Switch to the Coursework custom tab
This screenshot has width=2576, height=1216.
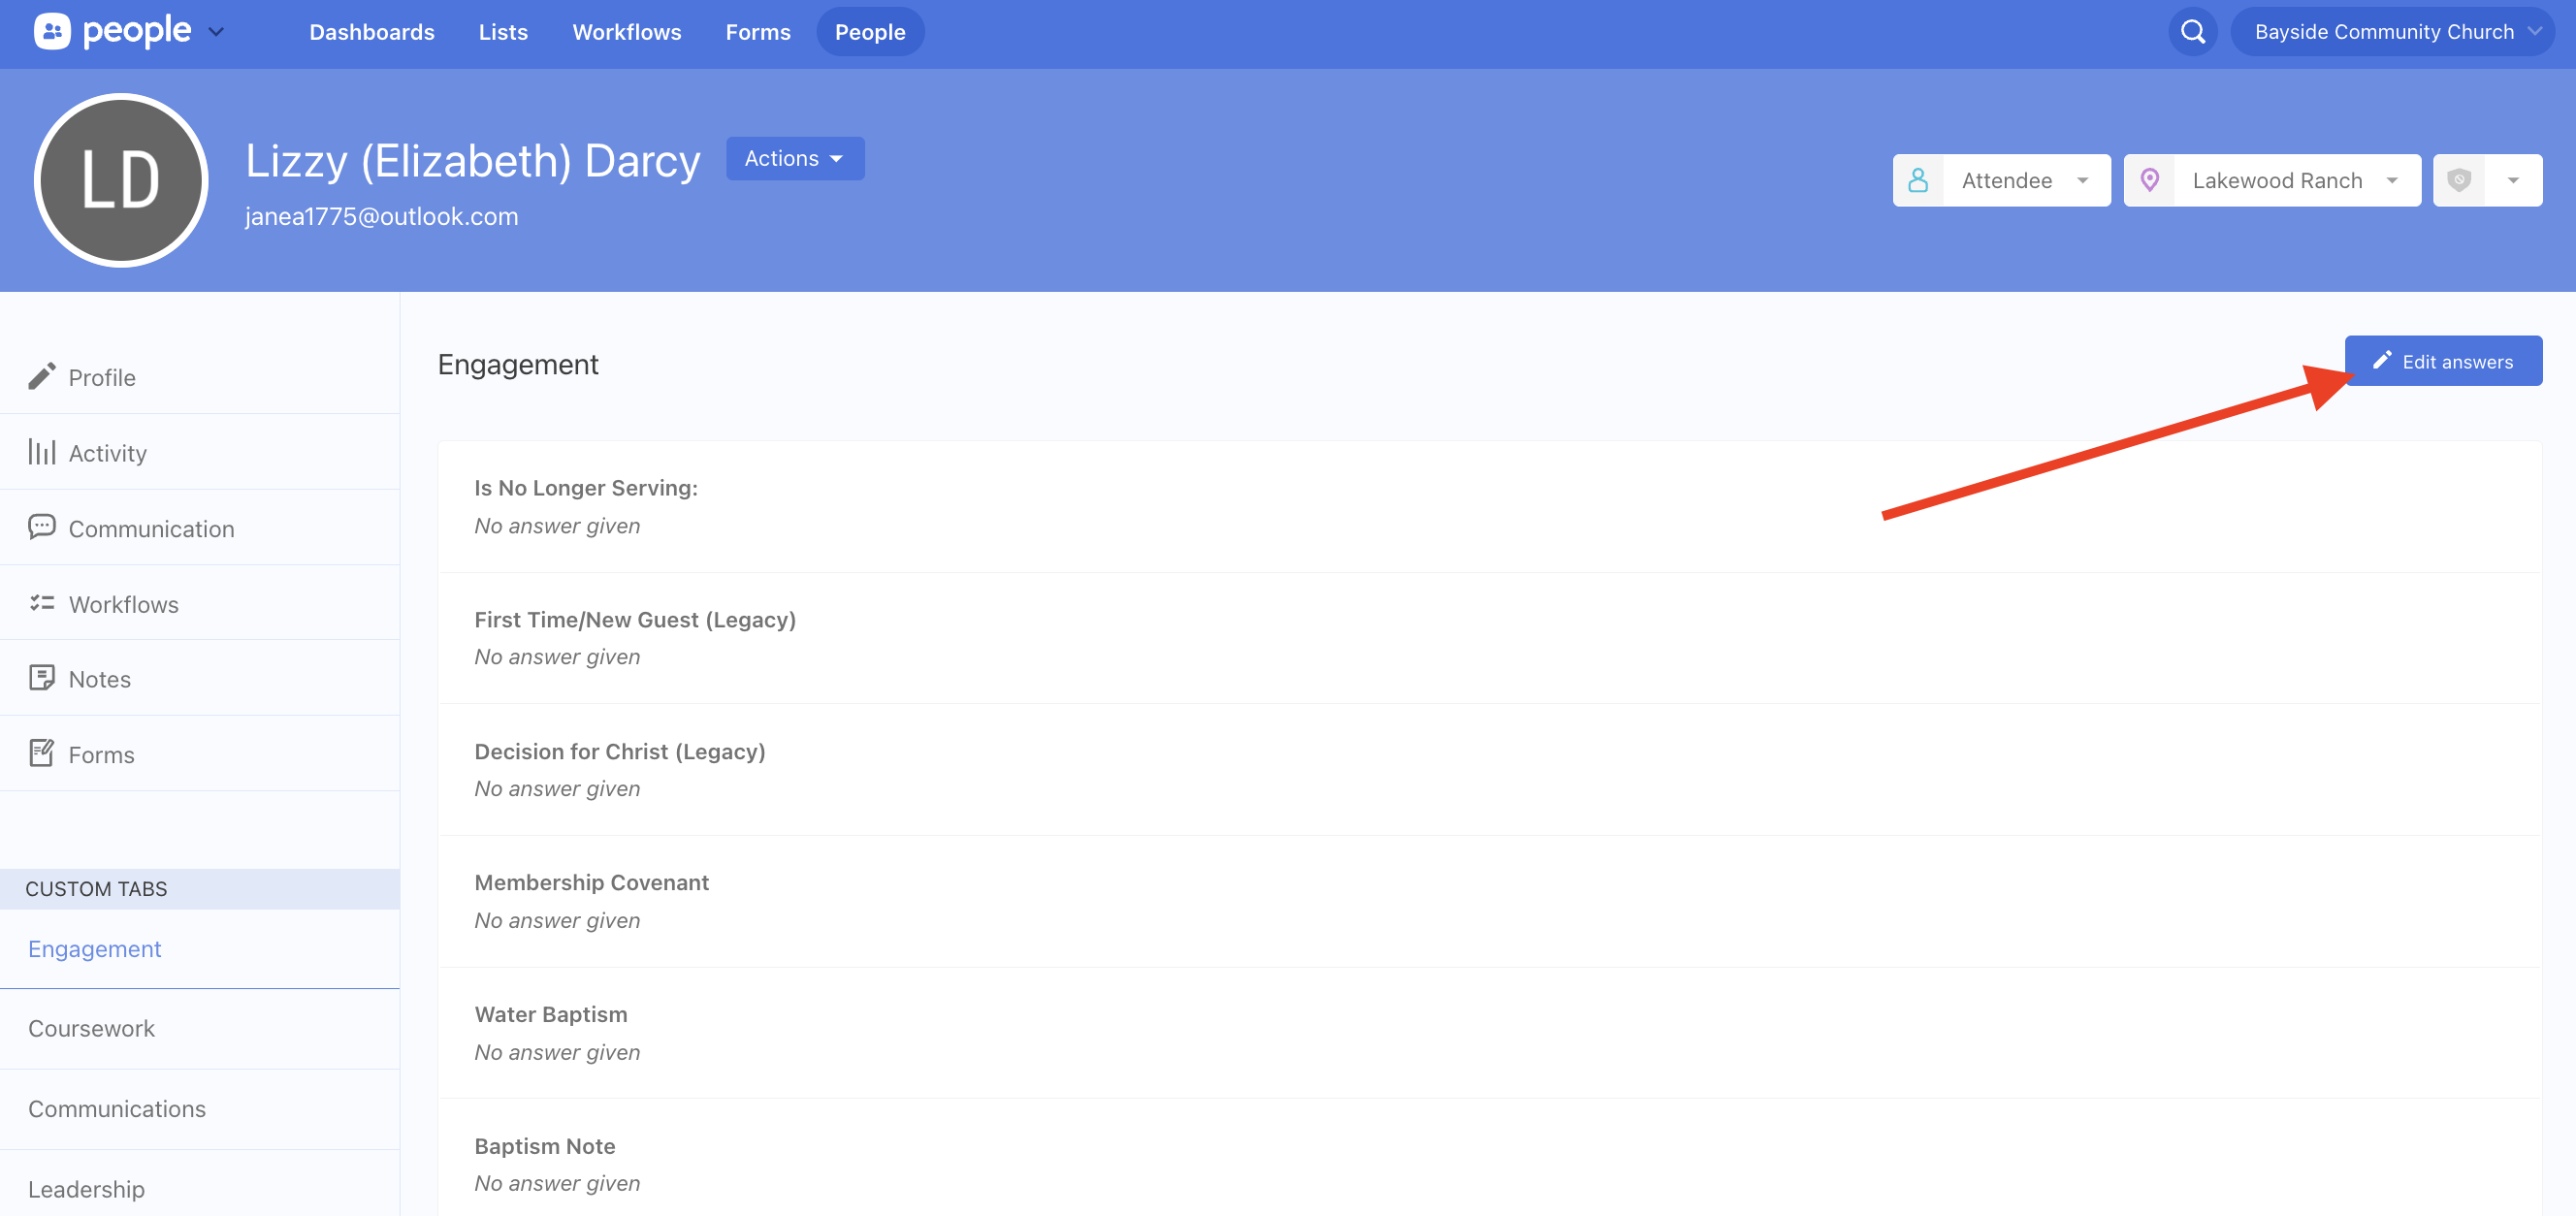pos(91,1028)
